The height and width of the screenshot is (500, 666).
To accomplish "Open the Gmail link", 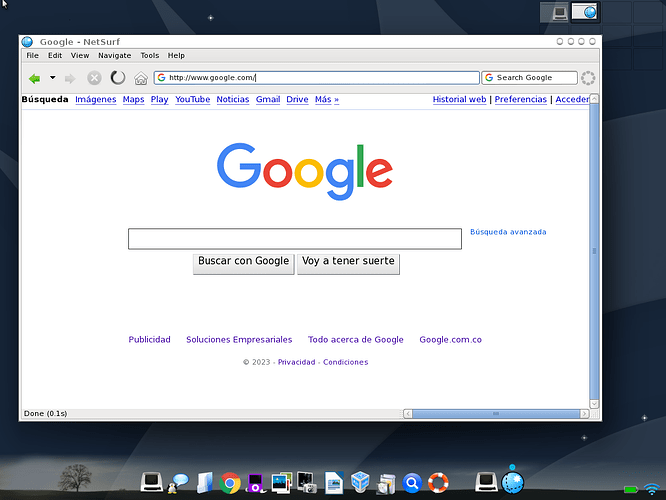I will coord(268,99).
